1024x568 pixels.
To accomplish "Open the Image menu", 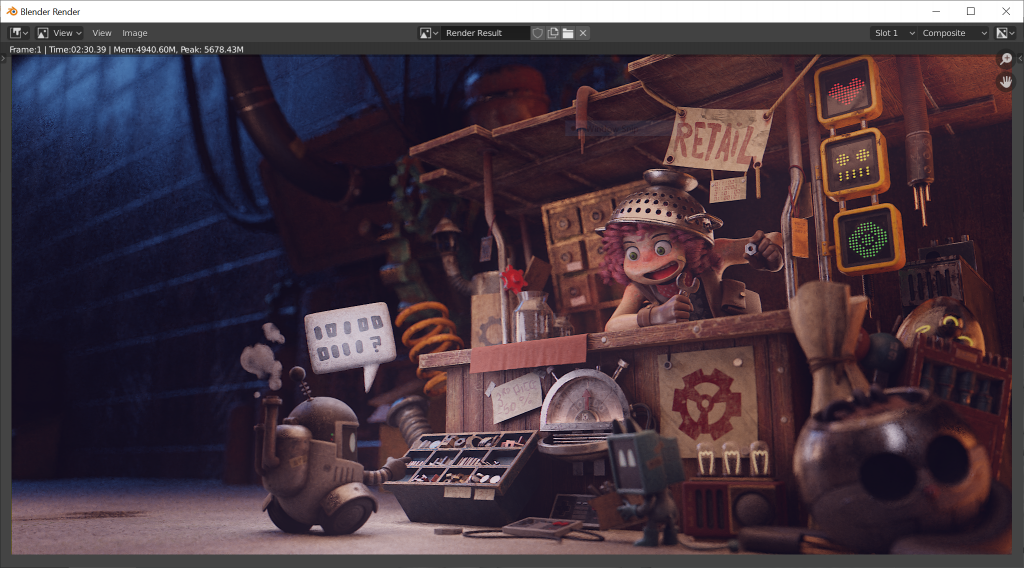I will (x=135, y=33).
